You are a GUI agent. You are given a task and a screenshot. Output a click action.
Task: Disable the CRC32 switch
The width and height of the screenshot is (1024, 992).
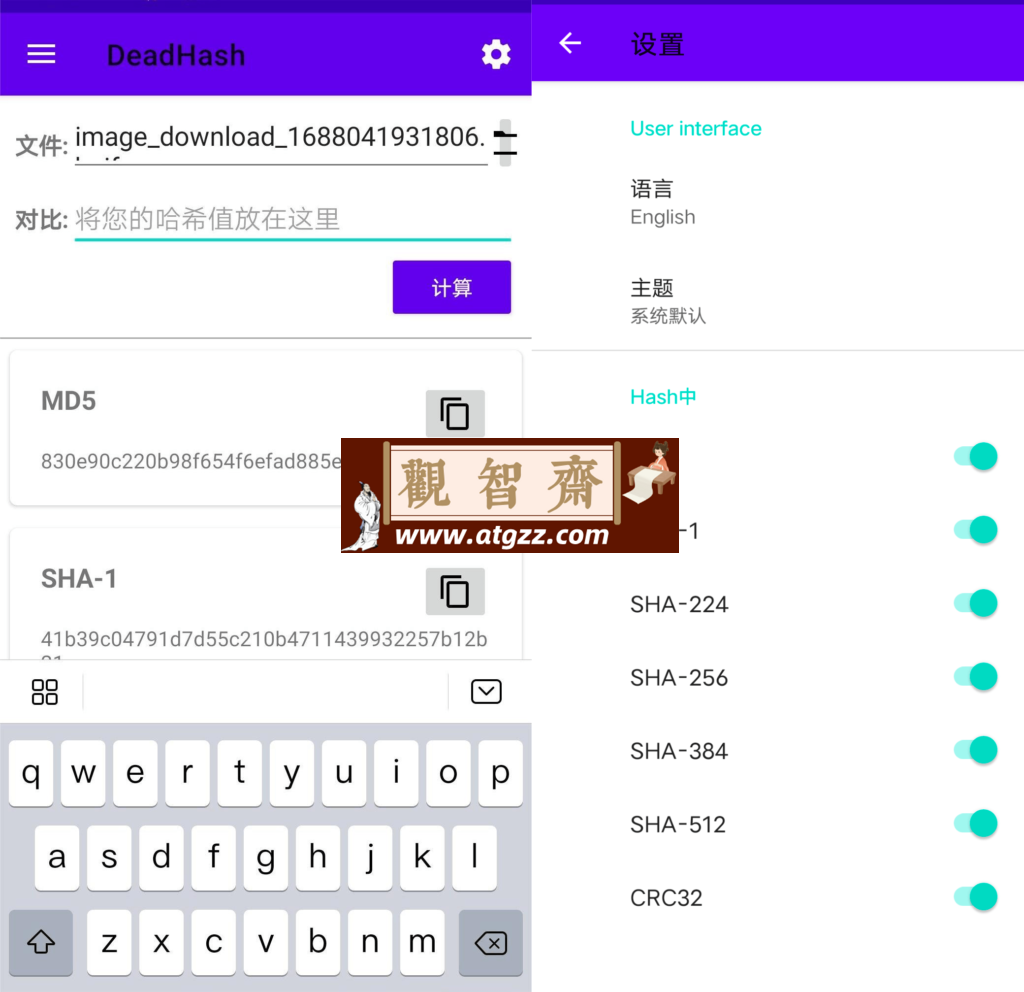(975, 897)
